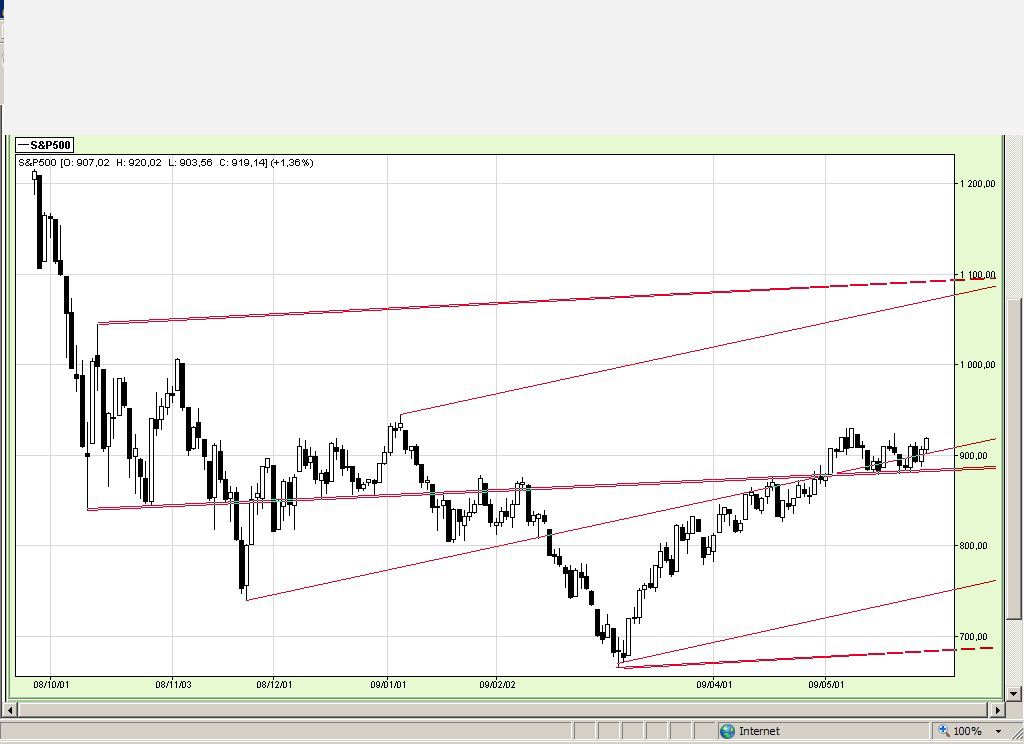Click the 09/05/01 date axis label

(x=826, y=685)
